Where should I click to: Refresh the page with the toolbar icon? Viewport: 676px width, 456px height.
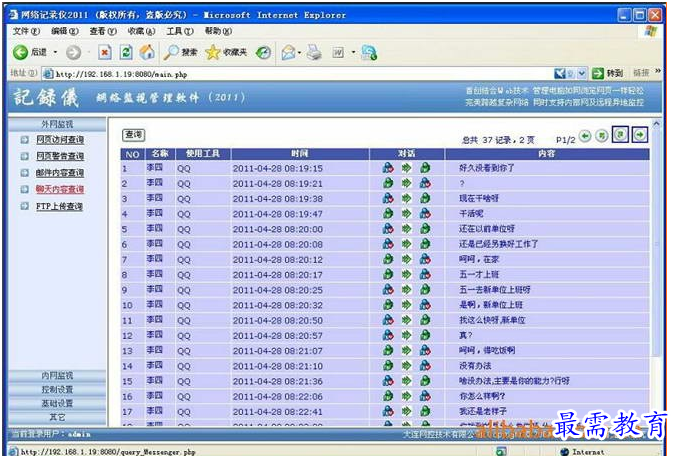[x=126, y=52]
